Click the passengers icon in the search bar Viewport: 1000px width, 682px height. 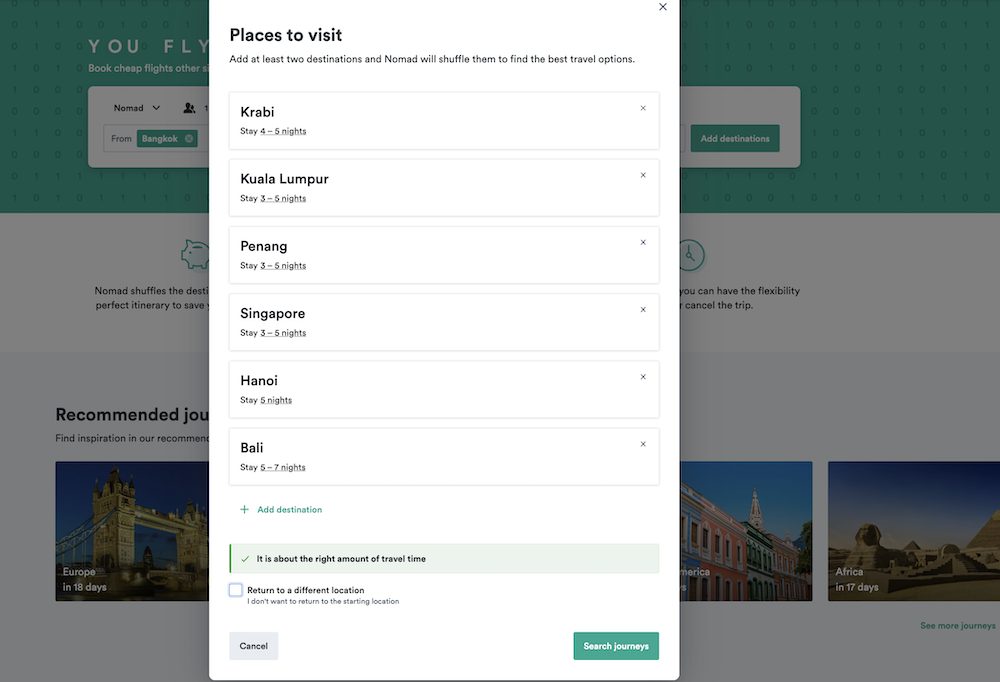[187, 107]
